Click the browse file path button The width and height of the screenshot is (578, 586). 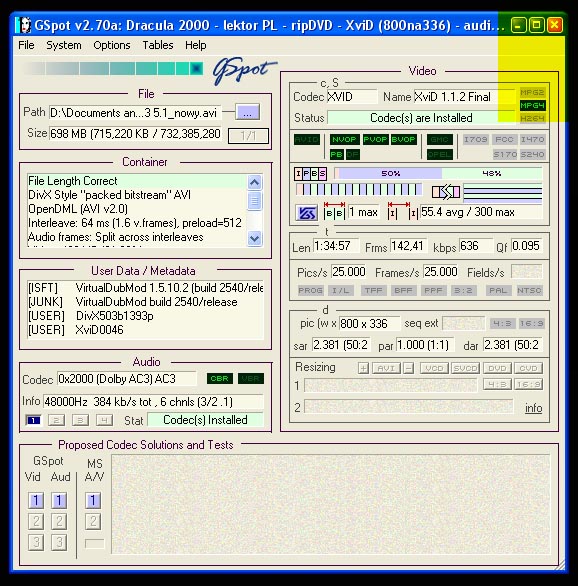(x=247, y=112)
